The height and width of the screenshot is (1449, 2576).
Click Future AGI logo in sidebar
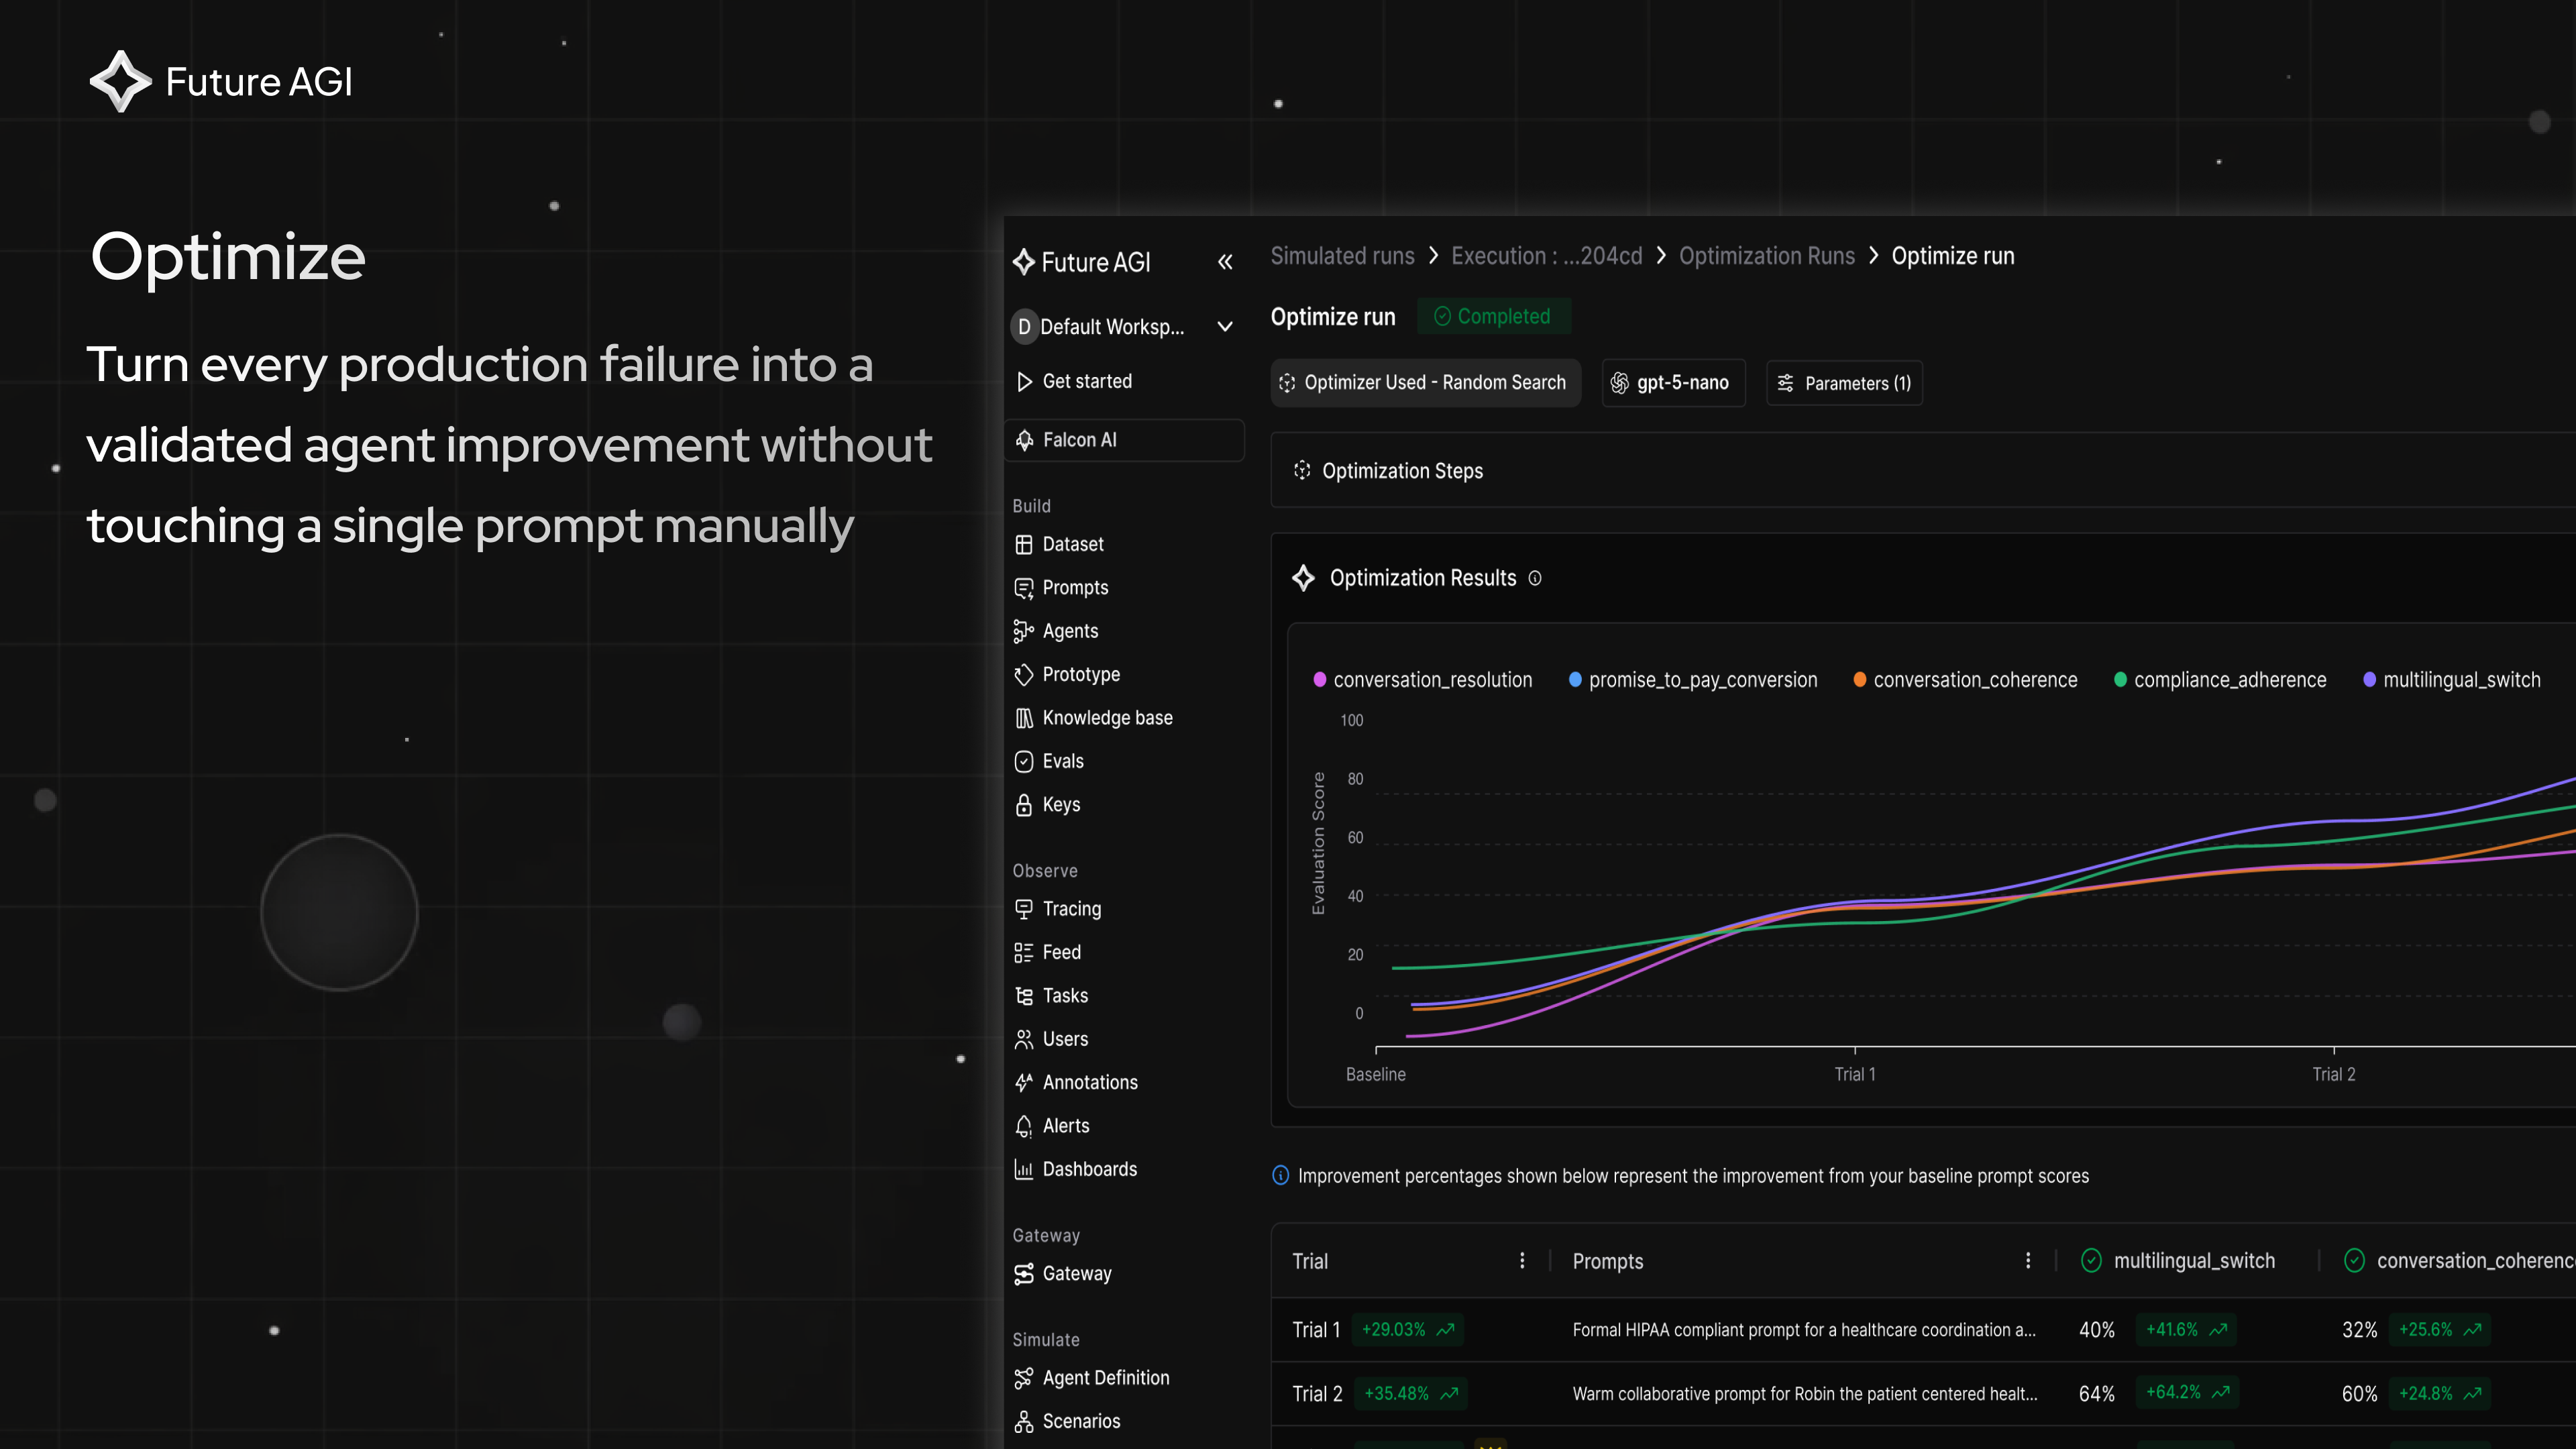(x=1081, y=262)
